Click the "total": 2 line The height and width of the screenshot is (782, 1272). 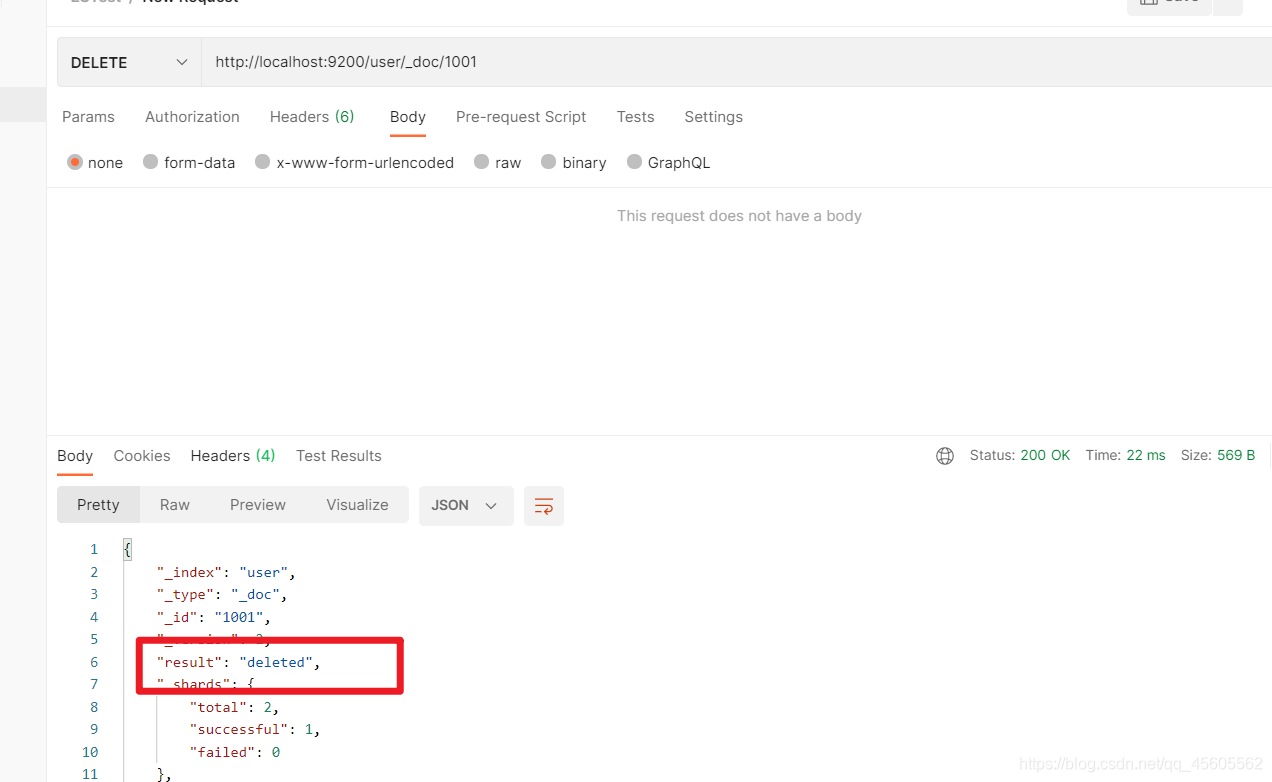[x=235, y=708]
